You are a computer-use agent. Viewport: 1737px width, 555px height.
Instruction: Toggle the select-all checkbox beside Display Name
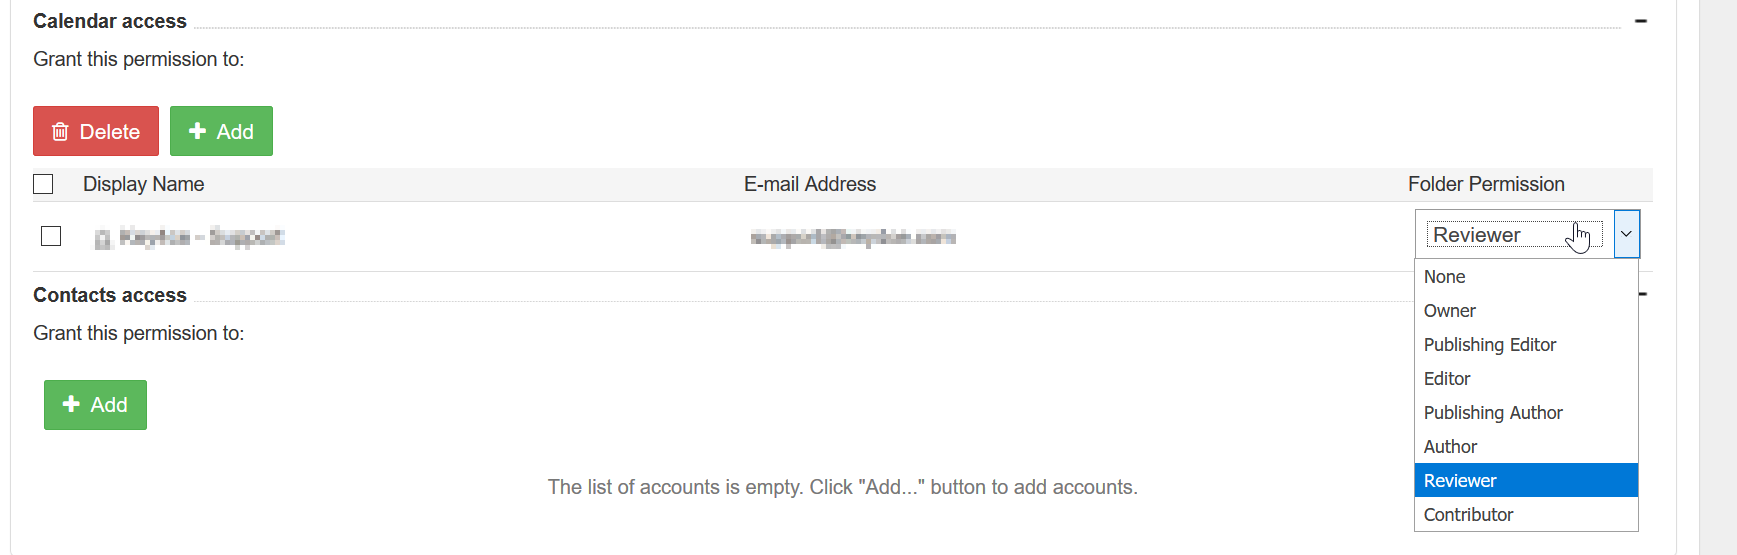pyautogui.click(x=43, y=184)
